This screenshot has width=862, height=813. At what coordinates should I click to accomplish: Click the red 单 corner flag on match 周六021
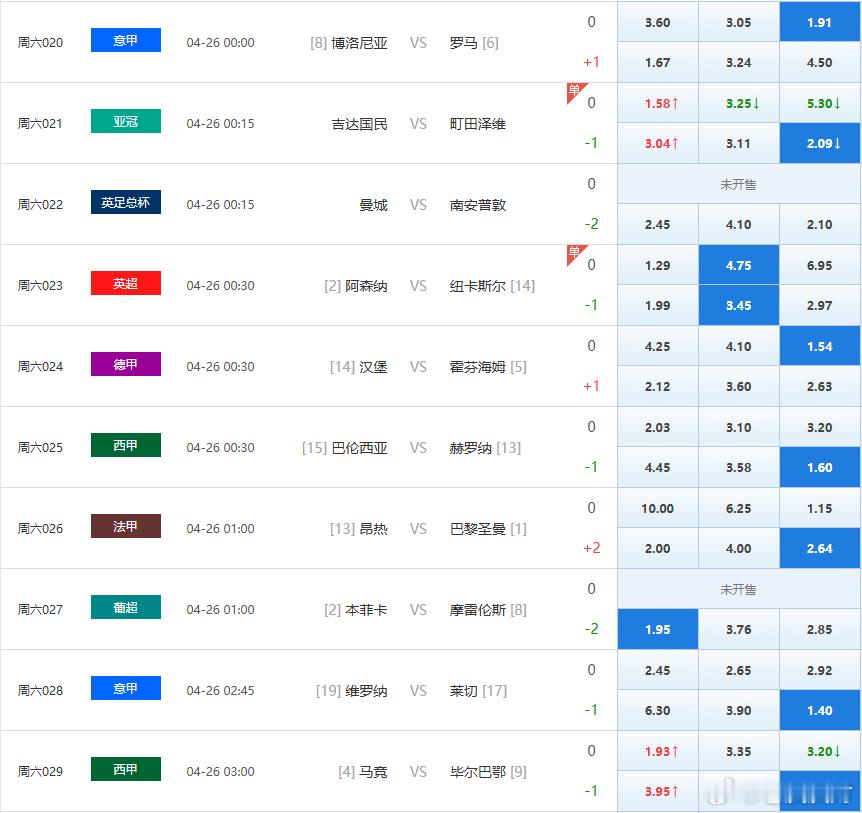point(576,88)
